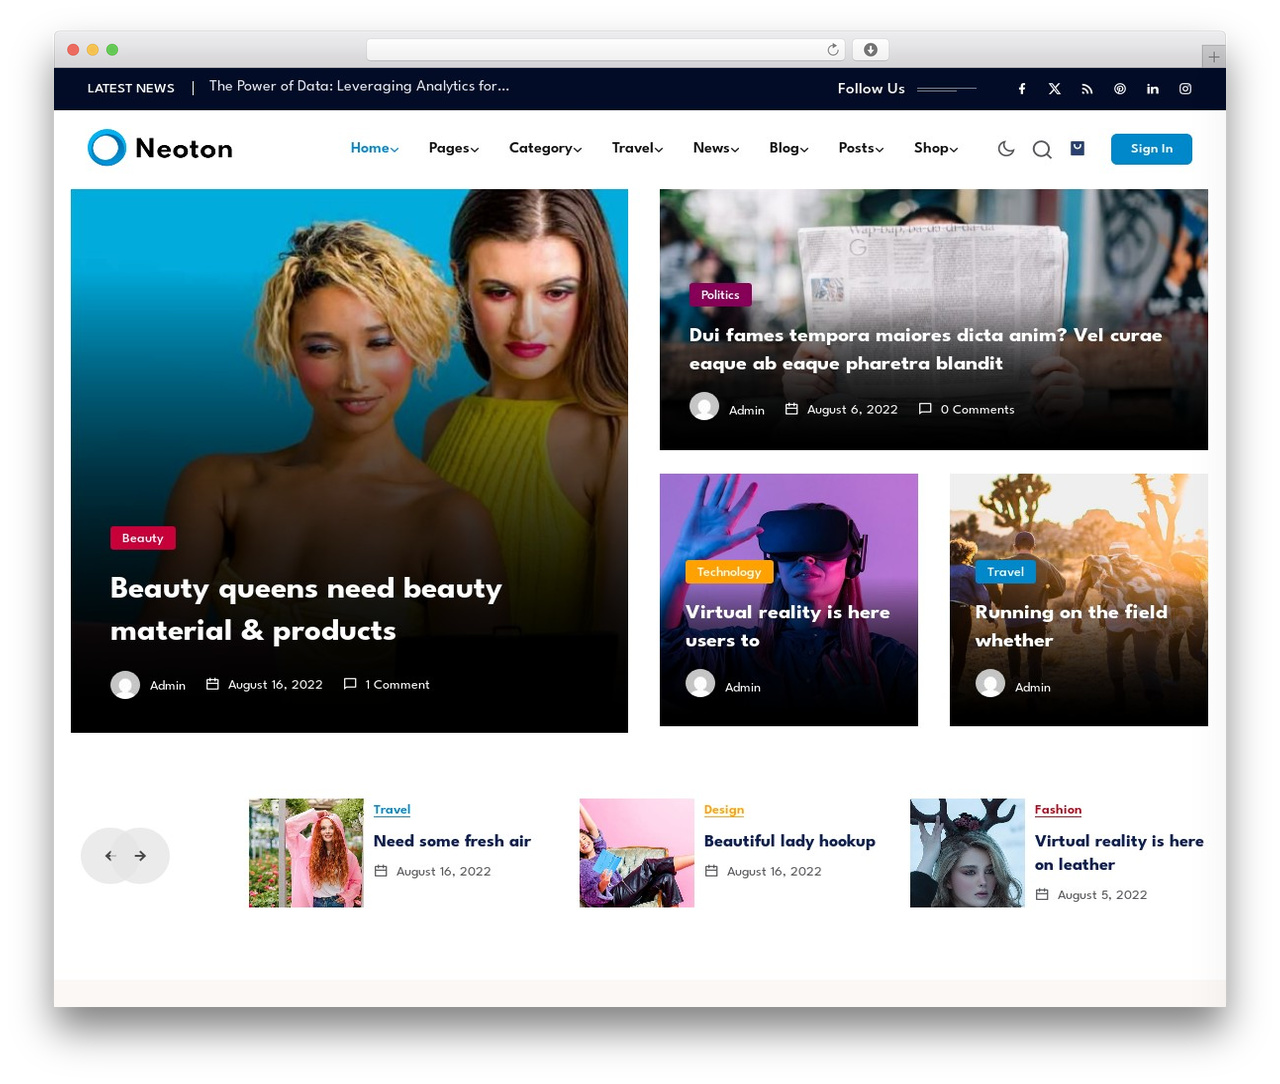1280x1084 pixels.
Task: Click the blue Travel tag on Running post
Action: [x=1005, y=572]
